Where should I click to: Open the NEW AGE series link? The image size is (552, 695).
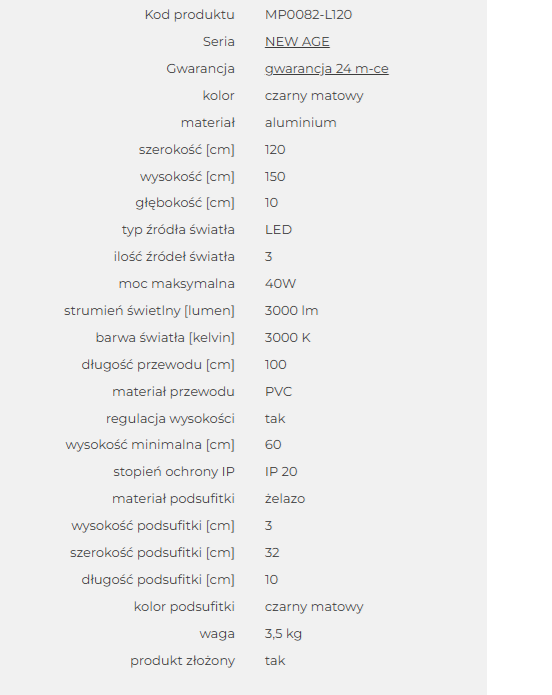tap(297, 42)
